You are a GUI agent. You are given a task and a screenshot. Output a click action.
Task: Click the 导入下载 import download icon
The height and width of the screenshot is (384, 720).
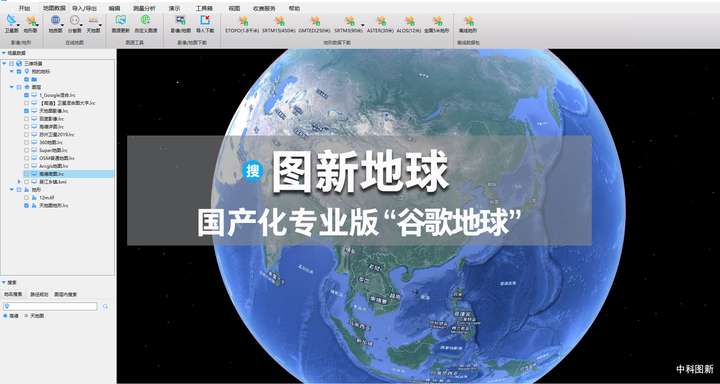205,20
